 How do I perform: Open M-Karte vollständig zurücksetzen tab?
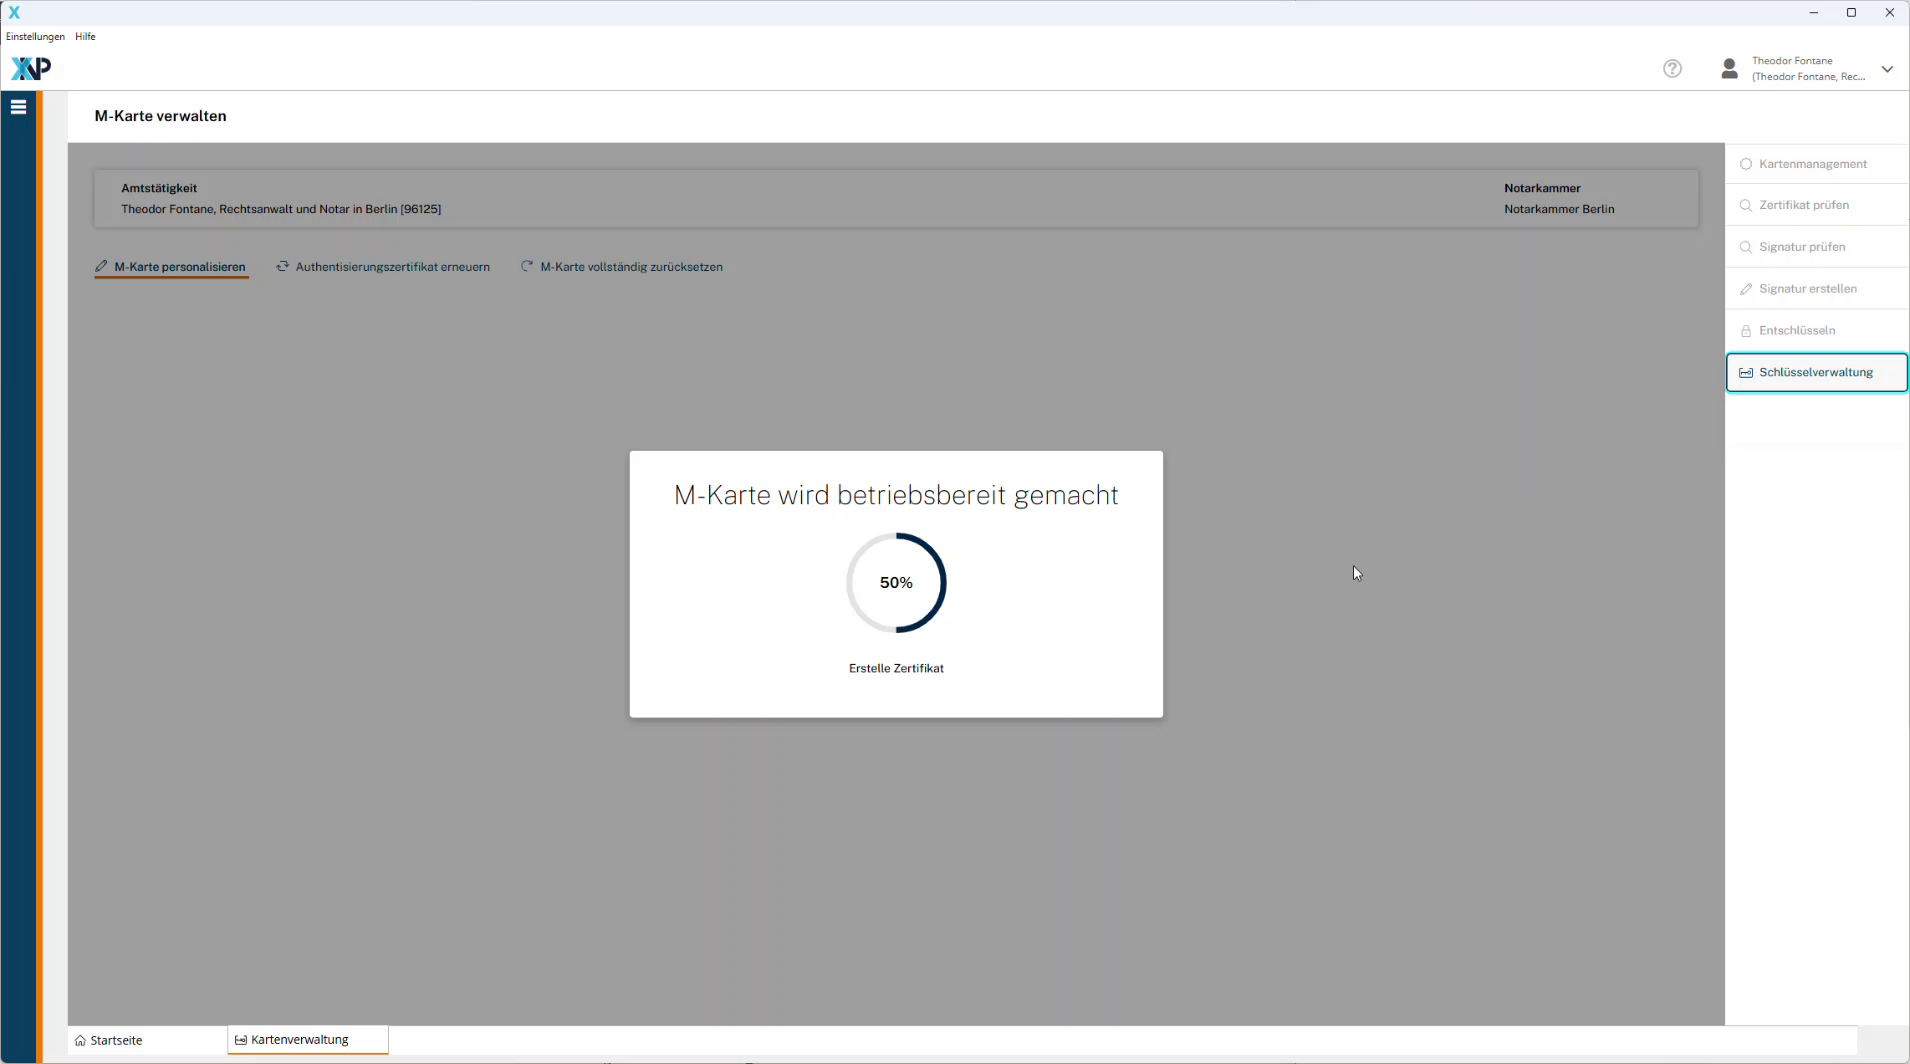coord(622,267)
